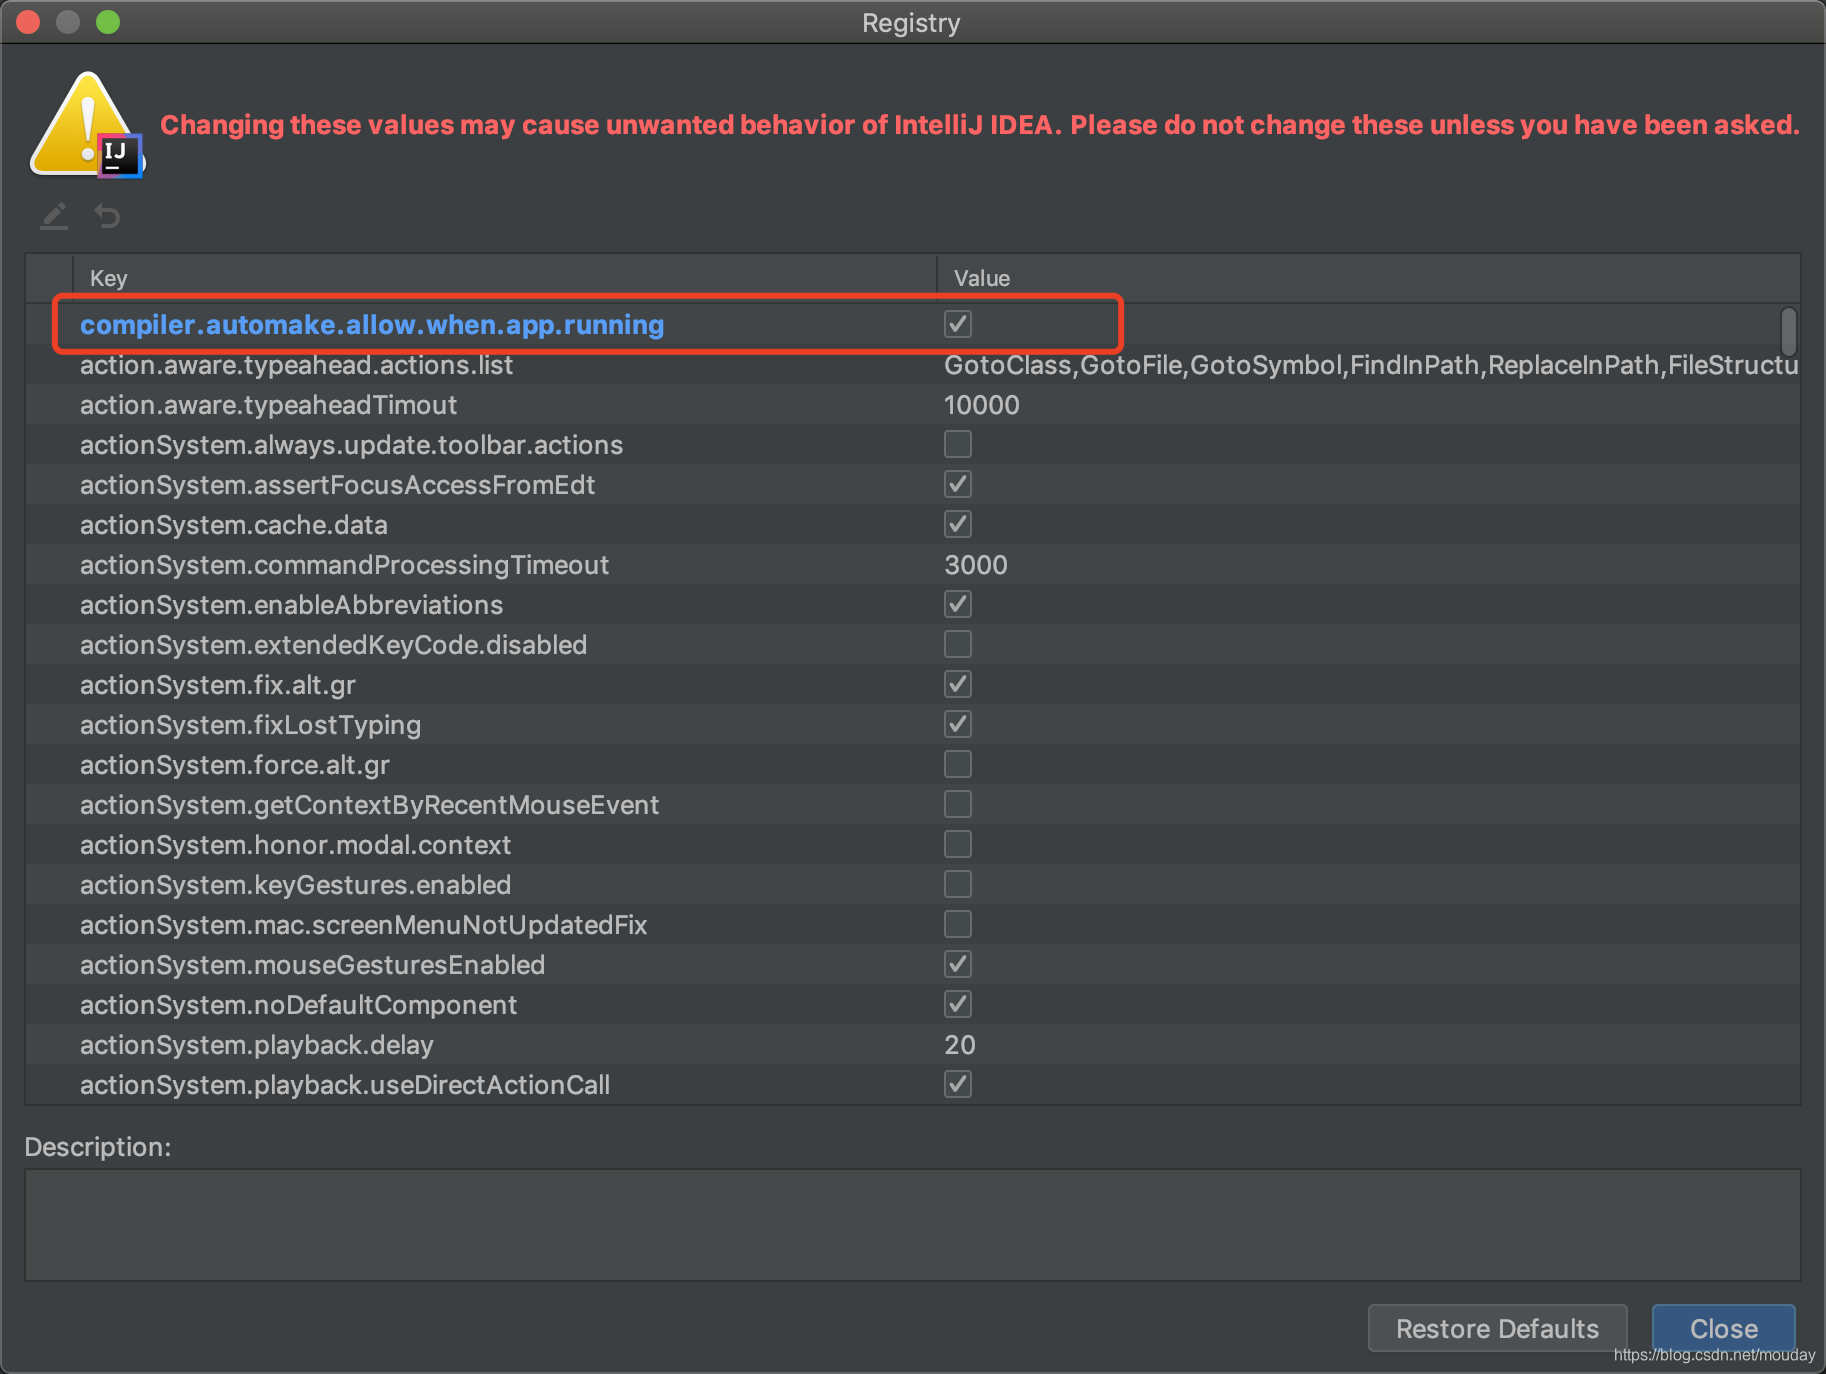Check actionSystem.keyGestures.enabled checkbox
Screen dimensions: 1826x1374
[958, 884]
